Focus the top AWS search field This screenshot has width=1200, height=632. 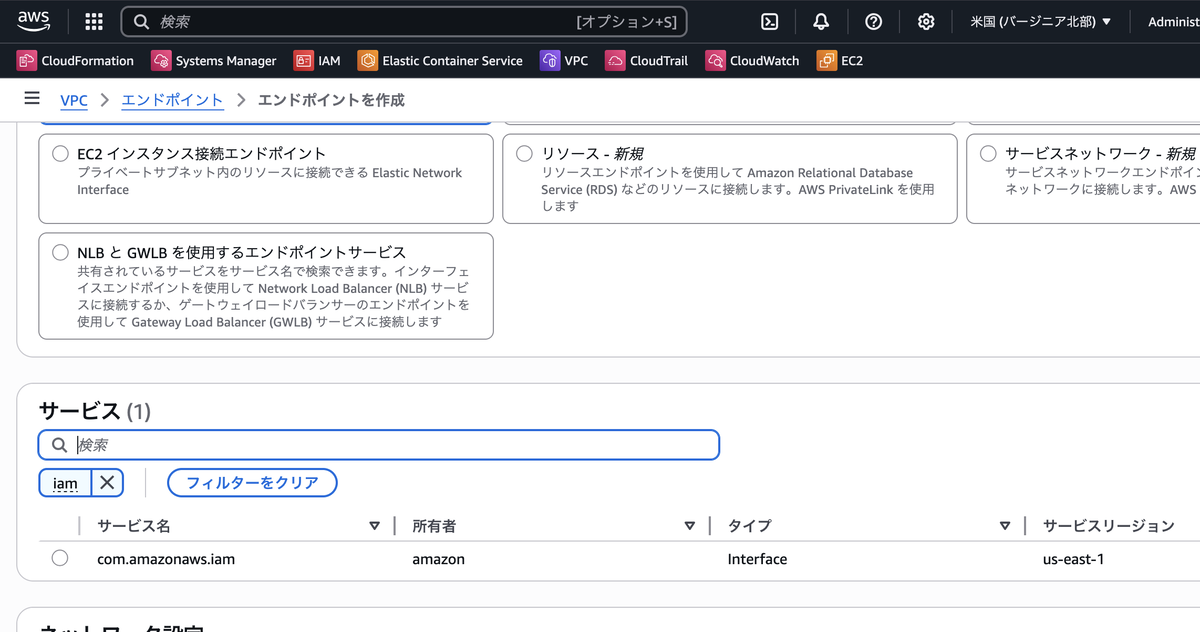point(404,21)
